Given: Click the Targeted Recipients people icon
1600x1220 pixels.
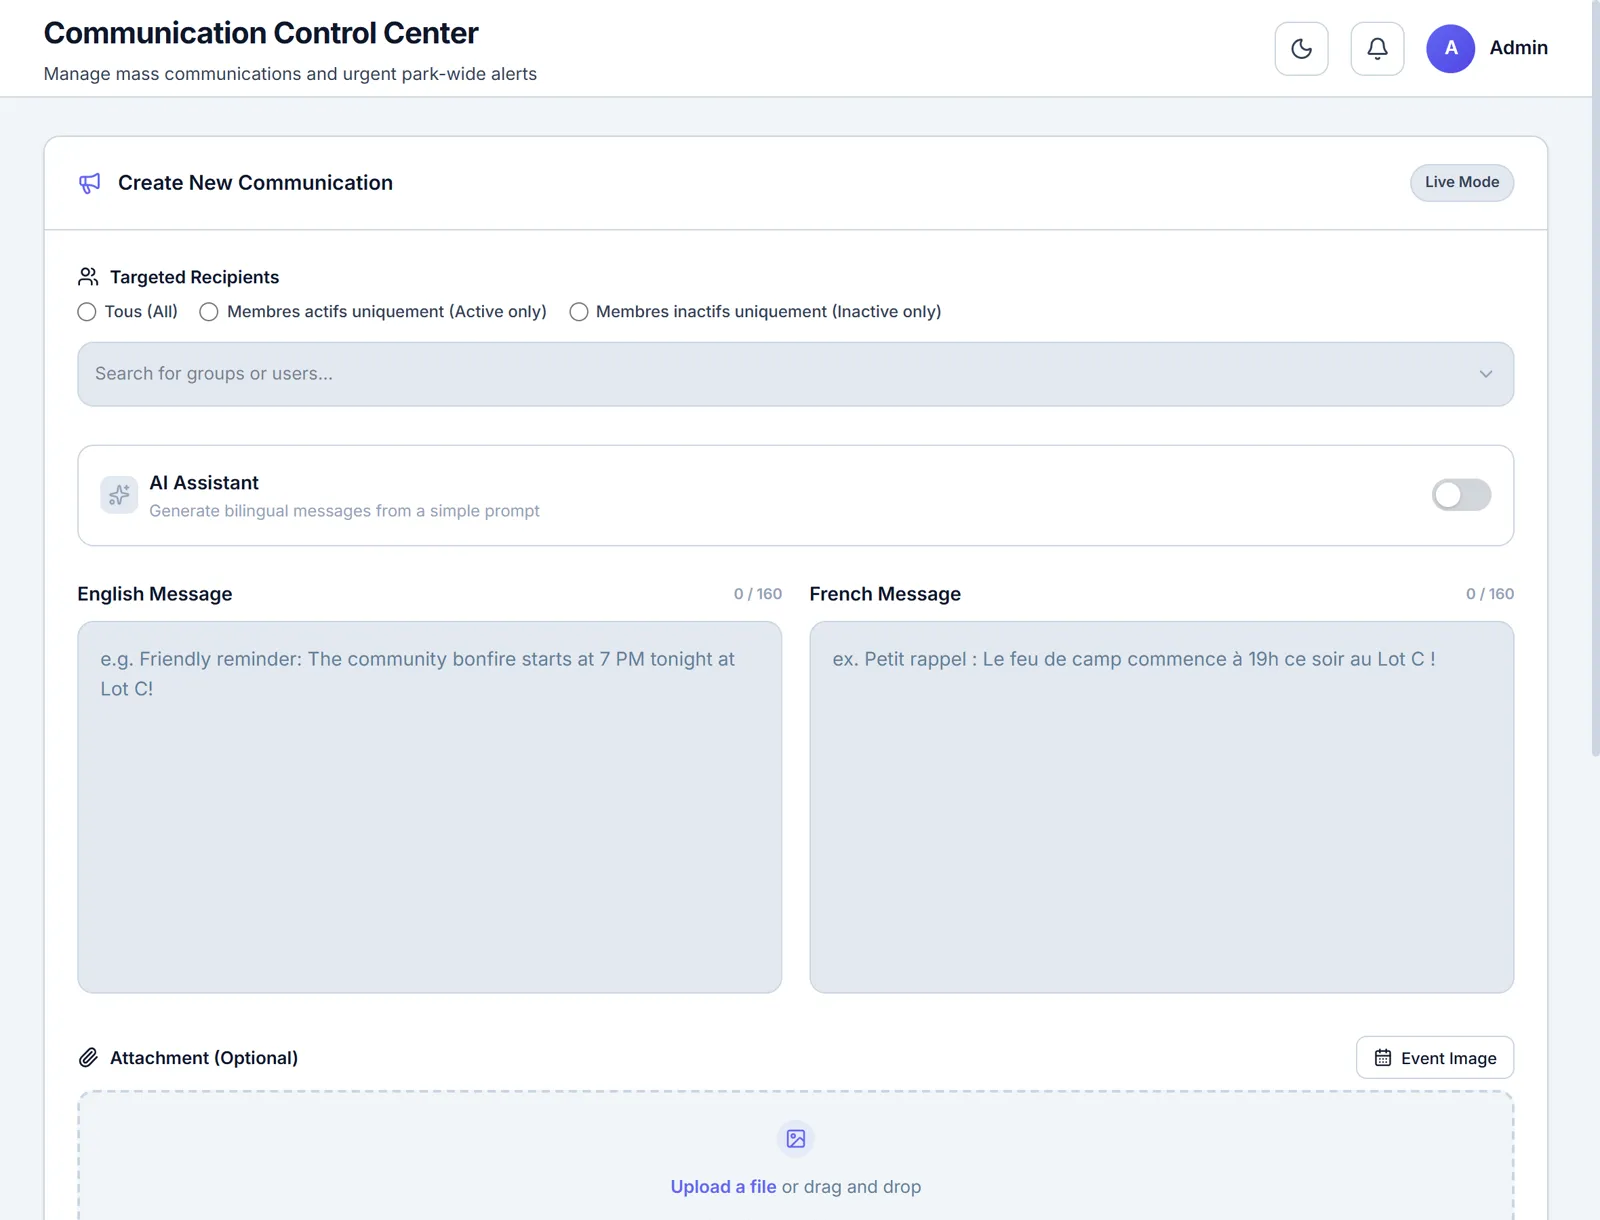Looking at the screenshot, I should tap(88, 277).
